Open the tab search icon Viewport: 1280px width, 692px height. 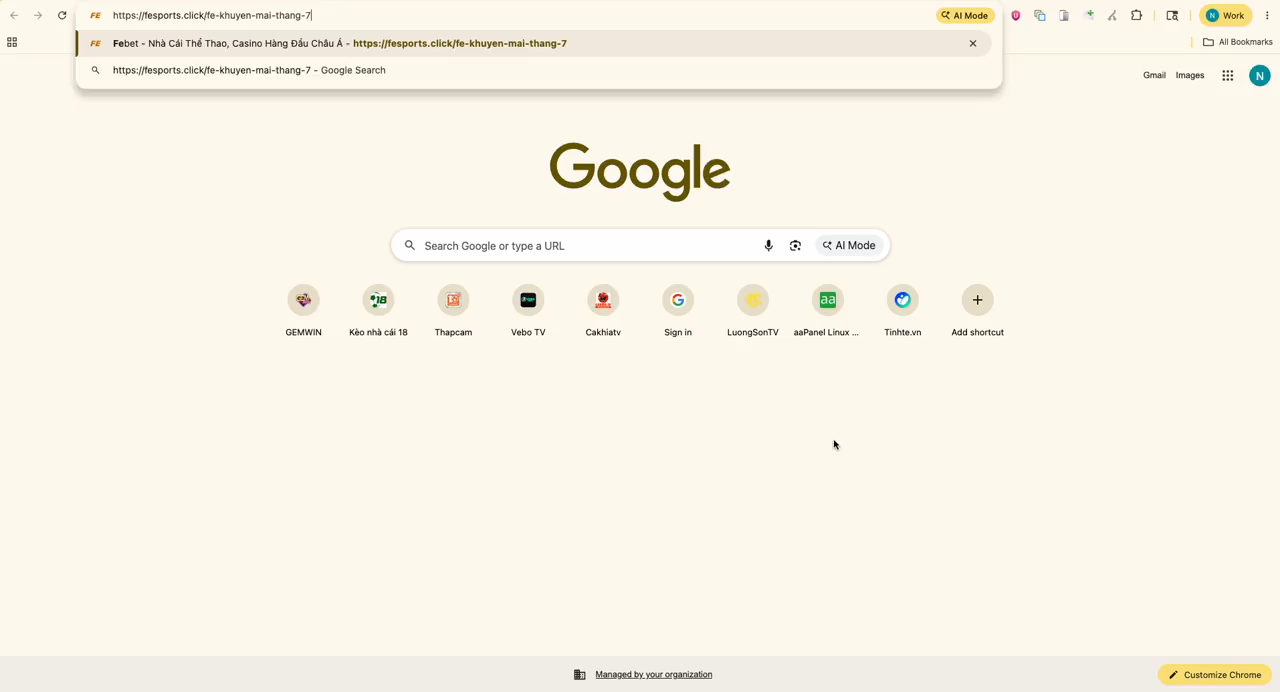(x=1172, y=15)
